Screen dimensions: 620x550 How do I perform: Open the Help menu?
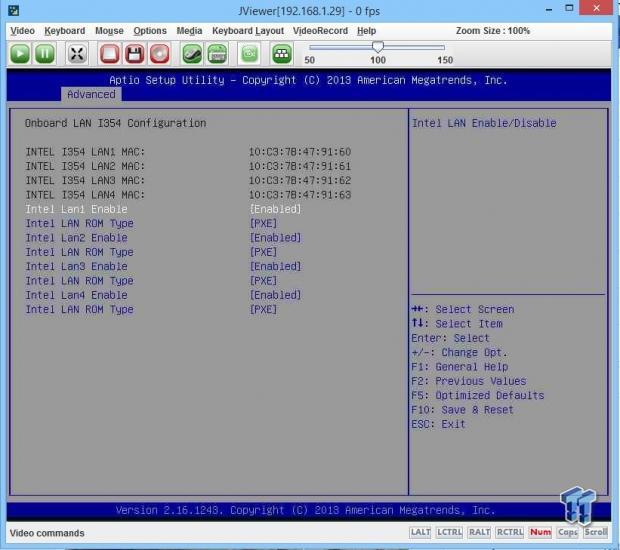(x=366, y=31)
